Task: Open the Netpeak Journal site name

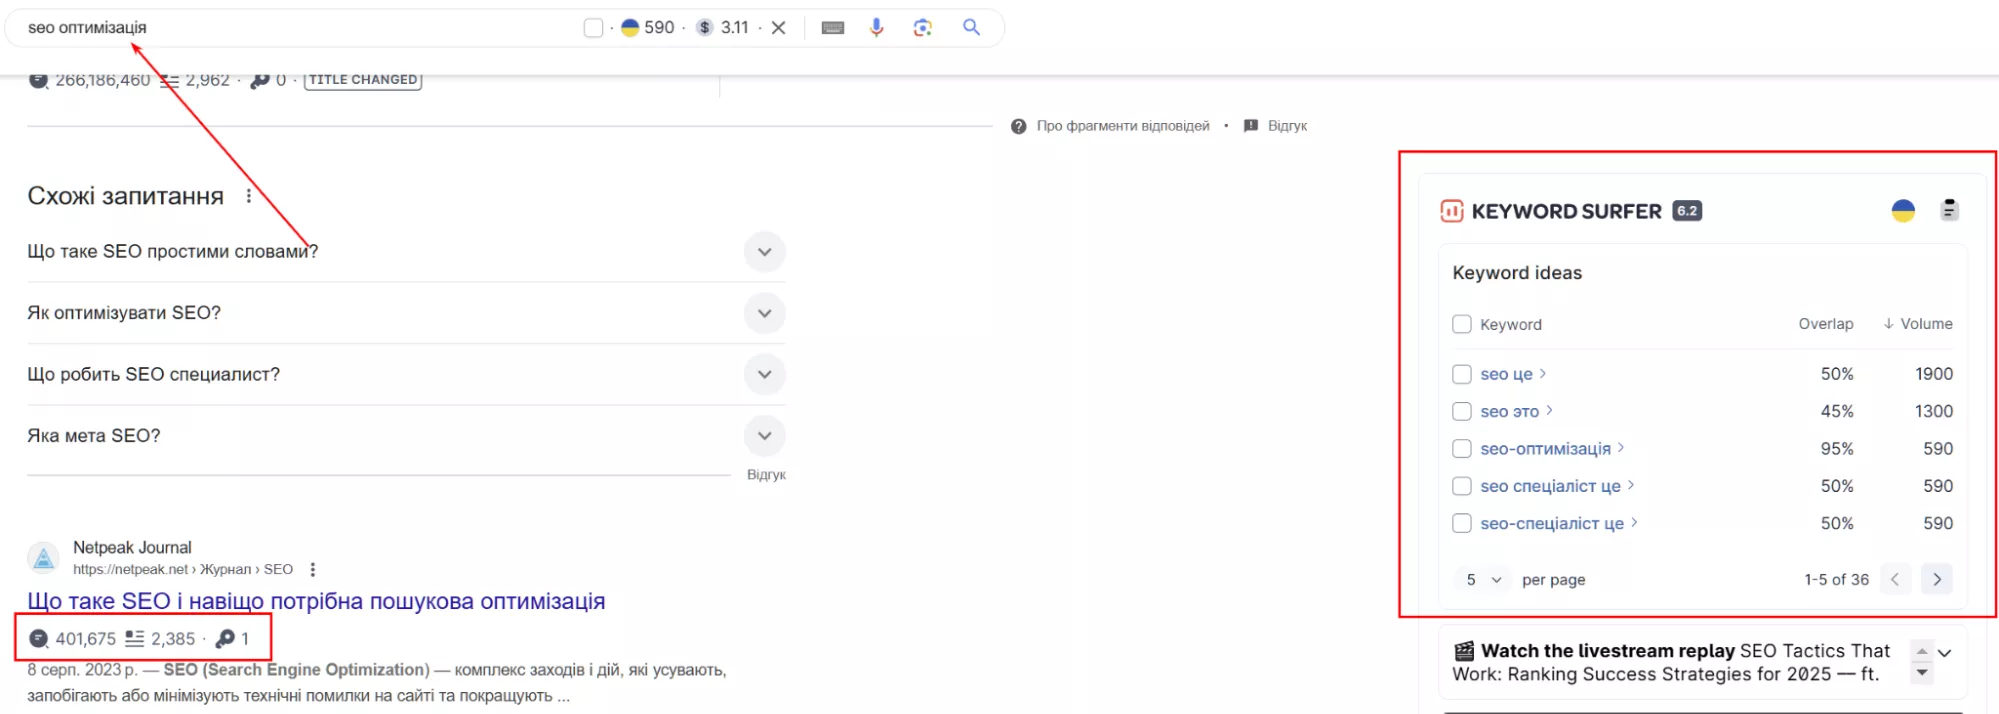Action: pos(132,548)
